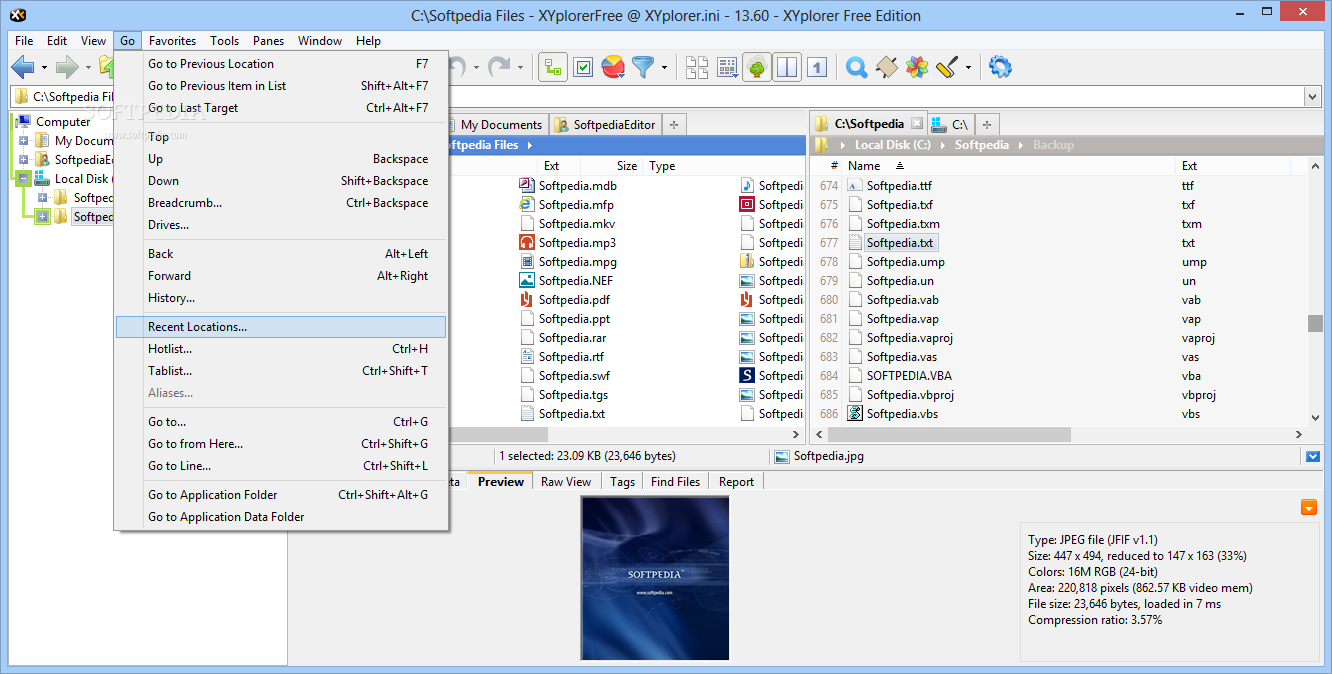Screen dimensions: 1332x674
Task: Click the Redo arrow toolbar icon
Action: [499, 67]
